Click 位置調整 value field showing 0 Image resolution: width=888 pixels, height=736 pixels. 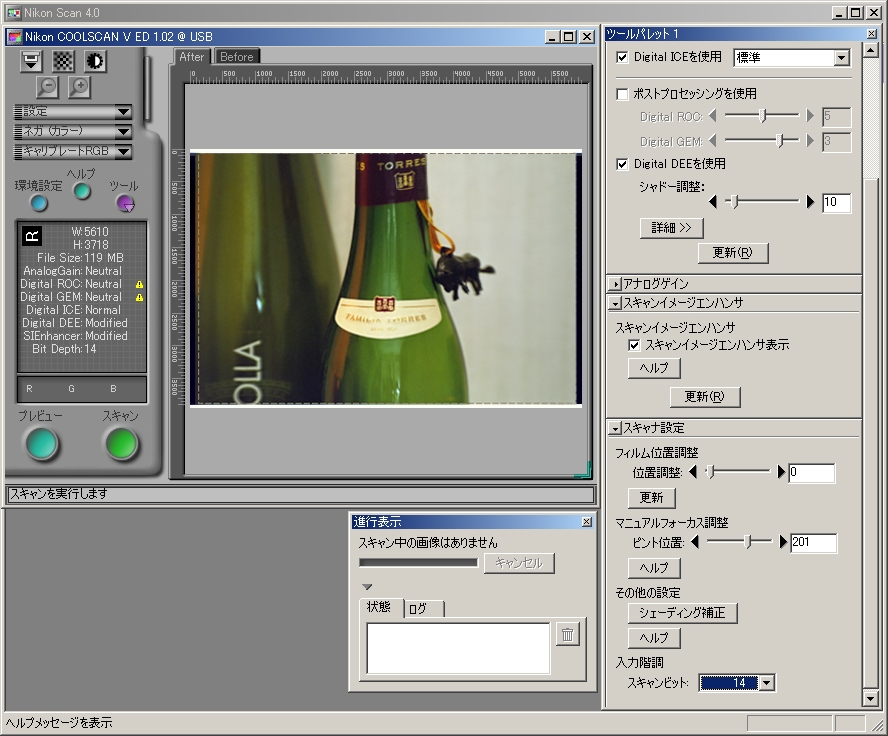[x=811, y=472]
